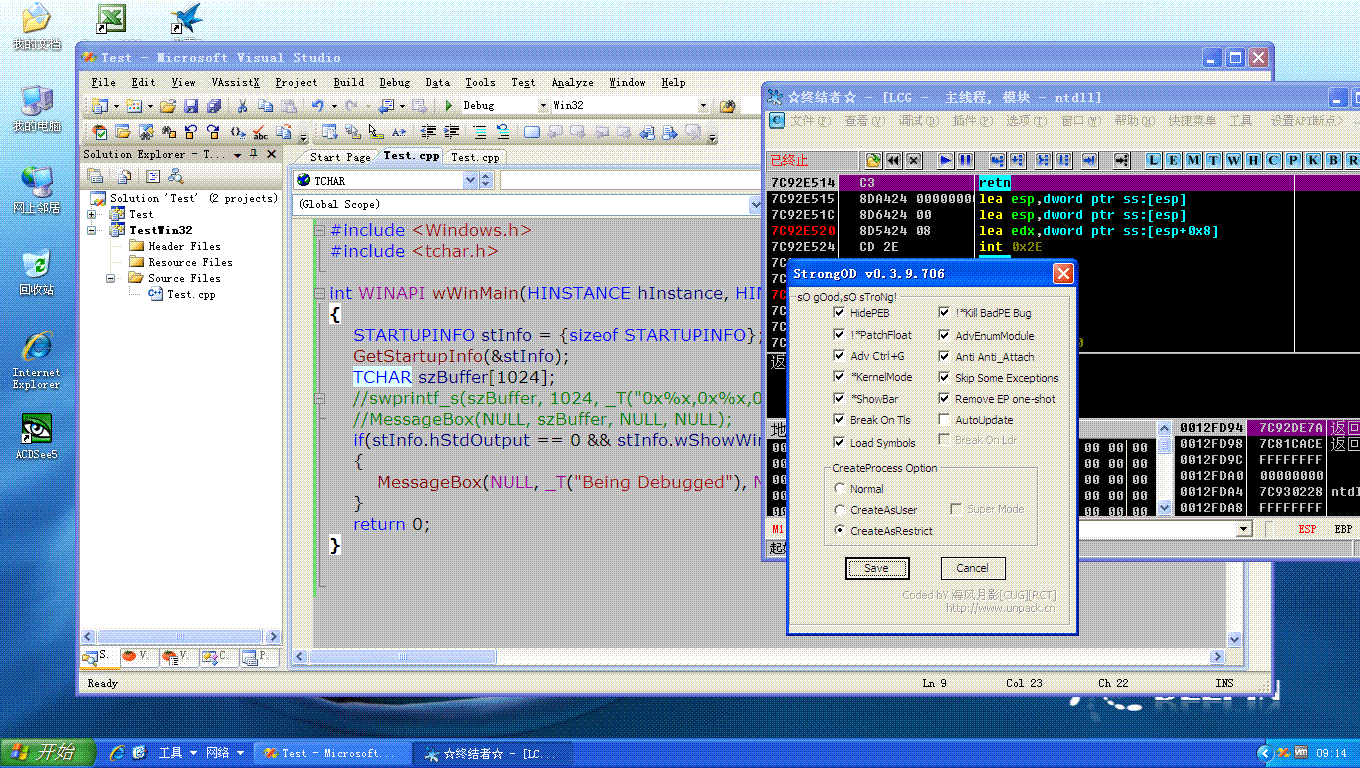Open Solution Explorer window position dropdown arrow
Image resolution: width=1360 pixels, height=768 pixels.
pos(237,155)
